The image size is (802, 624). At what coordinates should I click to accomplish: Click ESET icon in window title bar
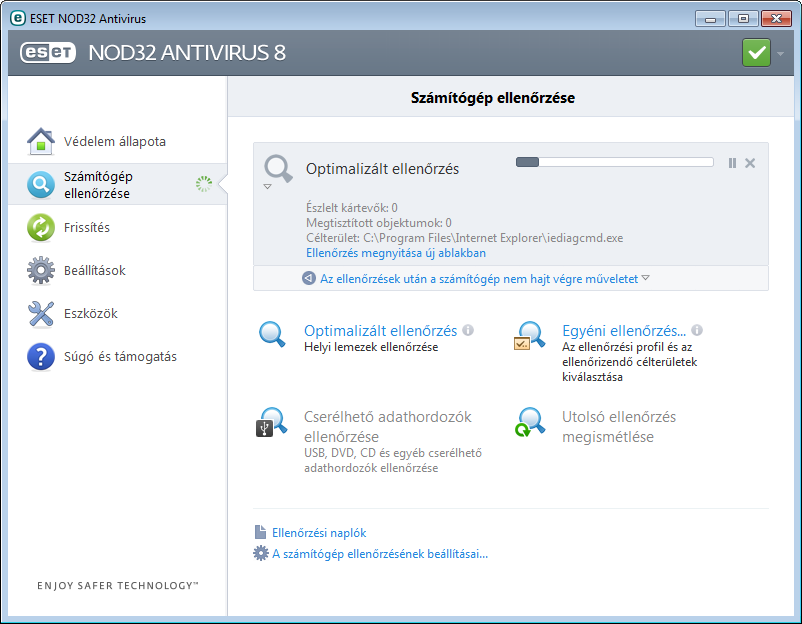pyautogui.click(x=18, y=18)
